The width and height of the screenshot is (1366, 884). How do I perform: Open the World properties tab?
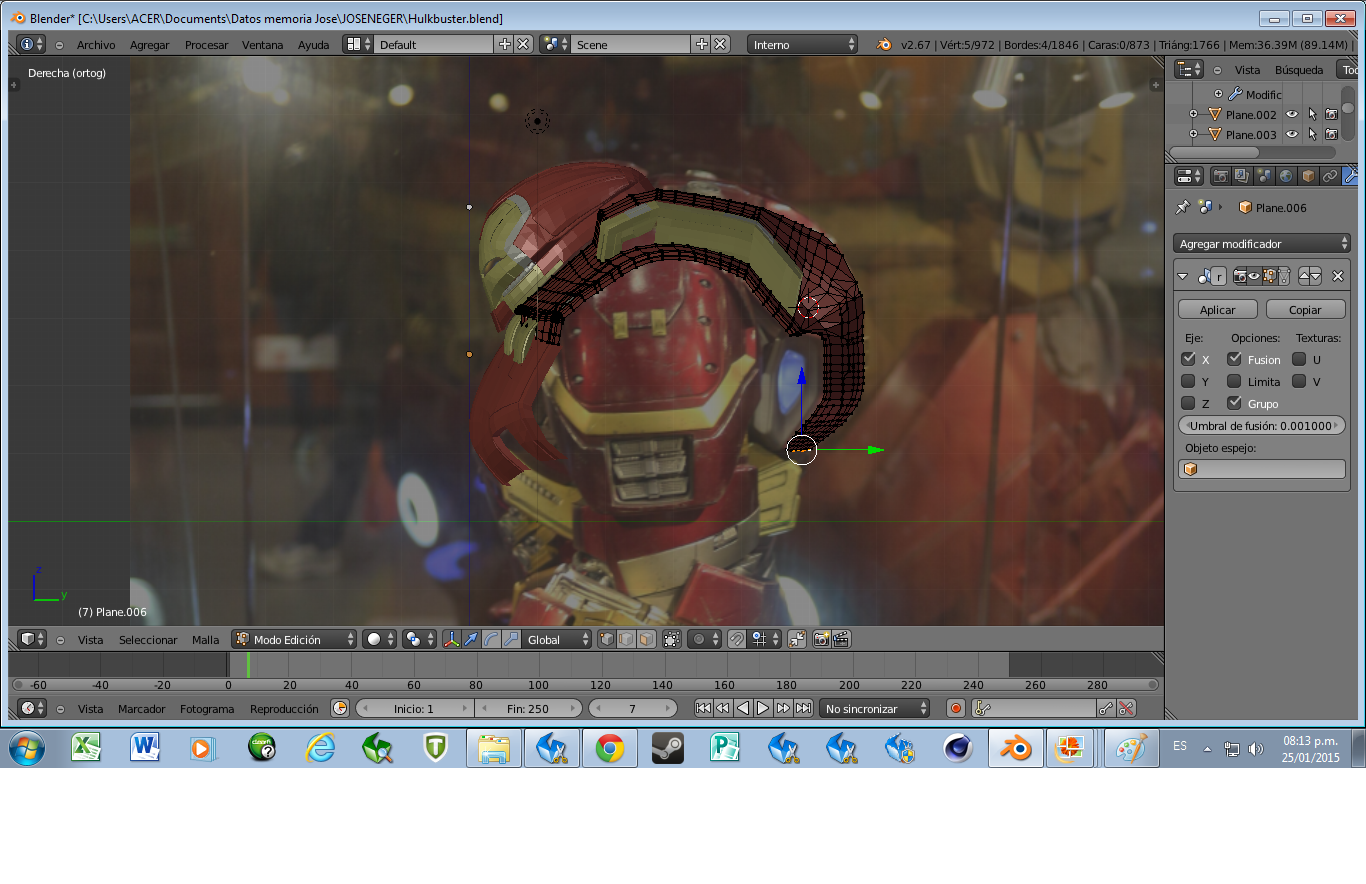pyautogui.click(x=1286, y=176)
